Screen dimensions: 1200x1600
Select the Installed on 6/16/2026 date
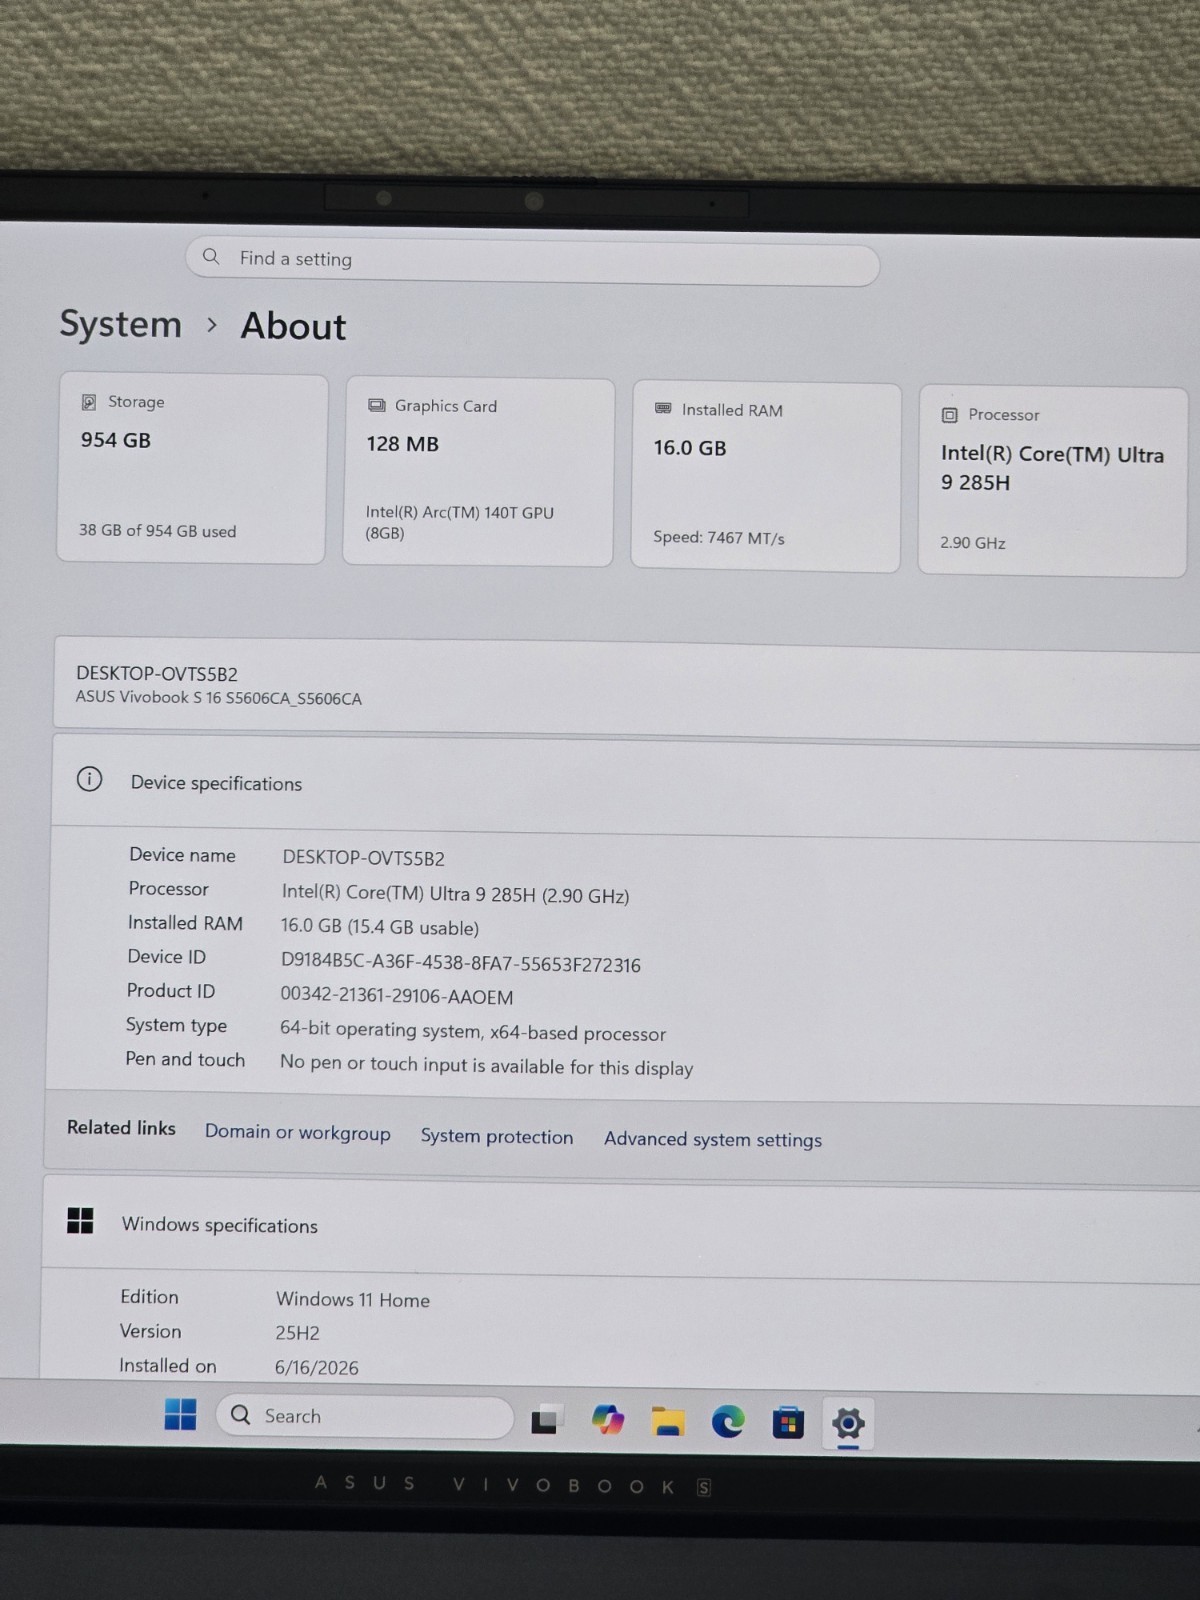point(316,1367)
